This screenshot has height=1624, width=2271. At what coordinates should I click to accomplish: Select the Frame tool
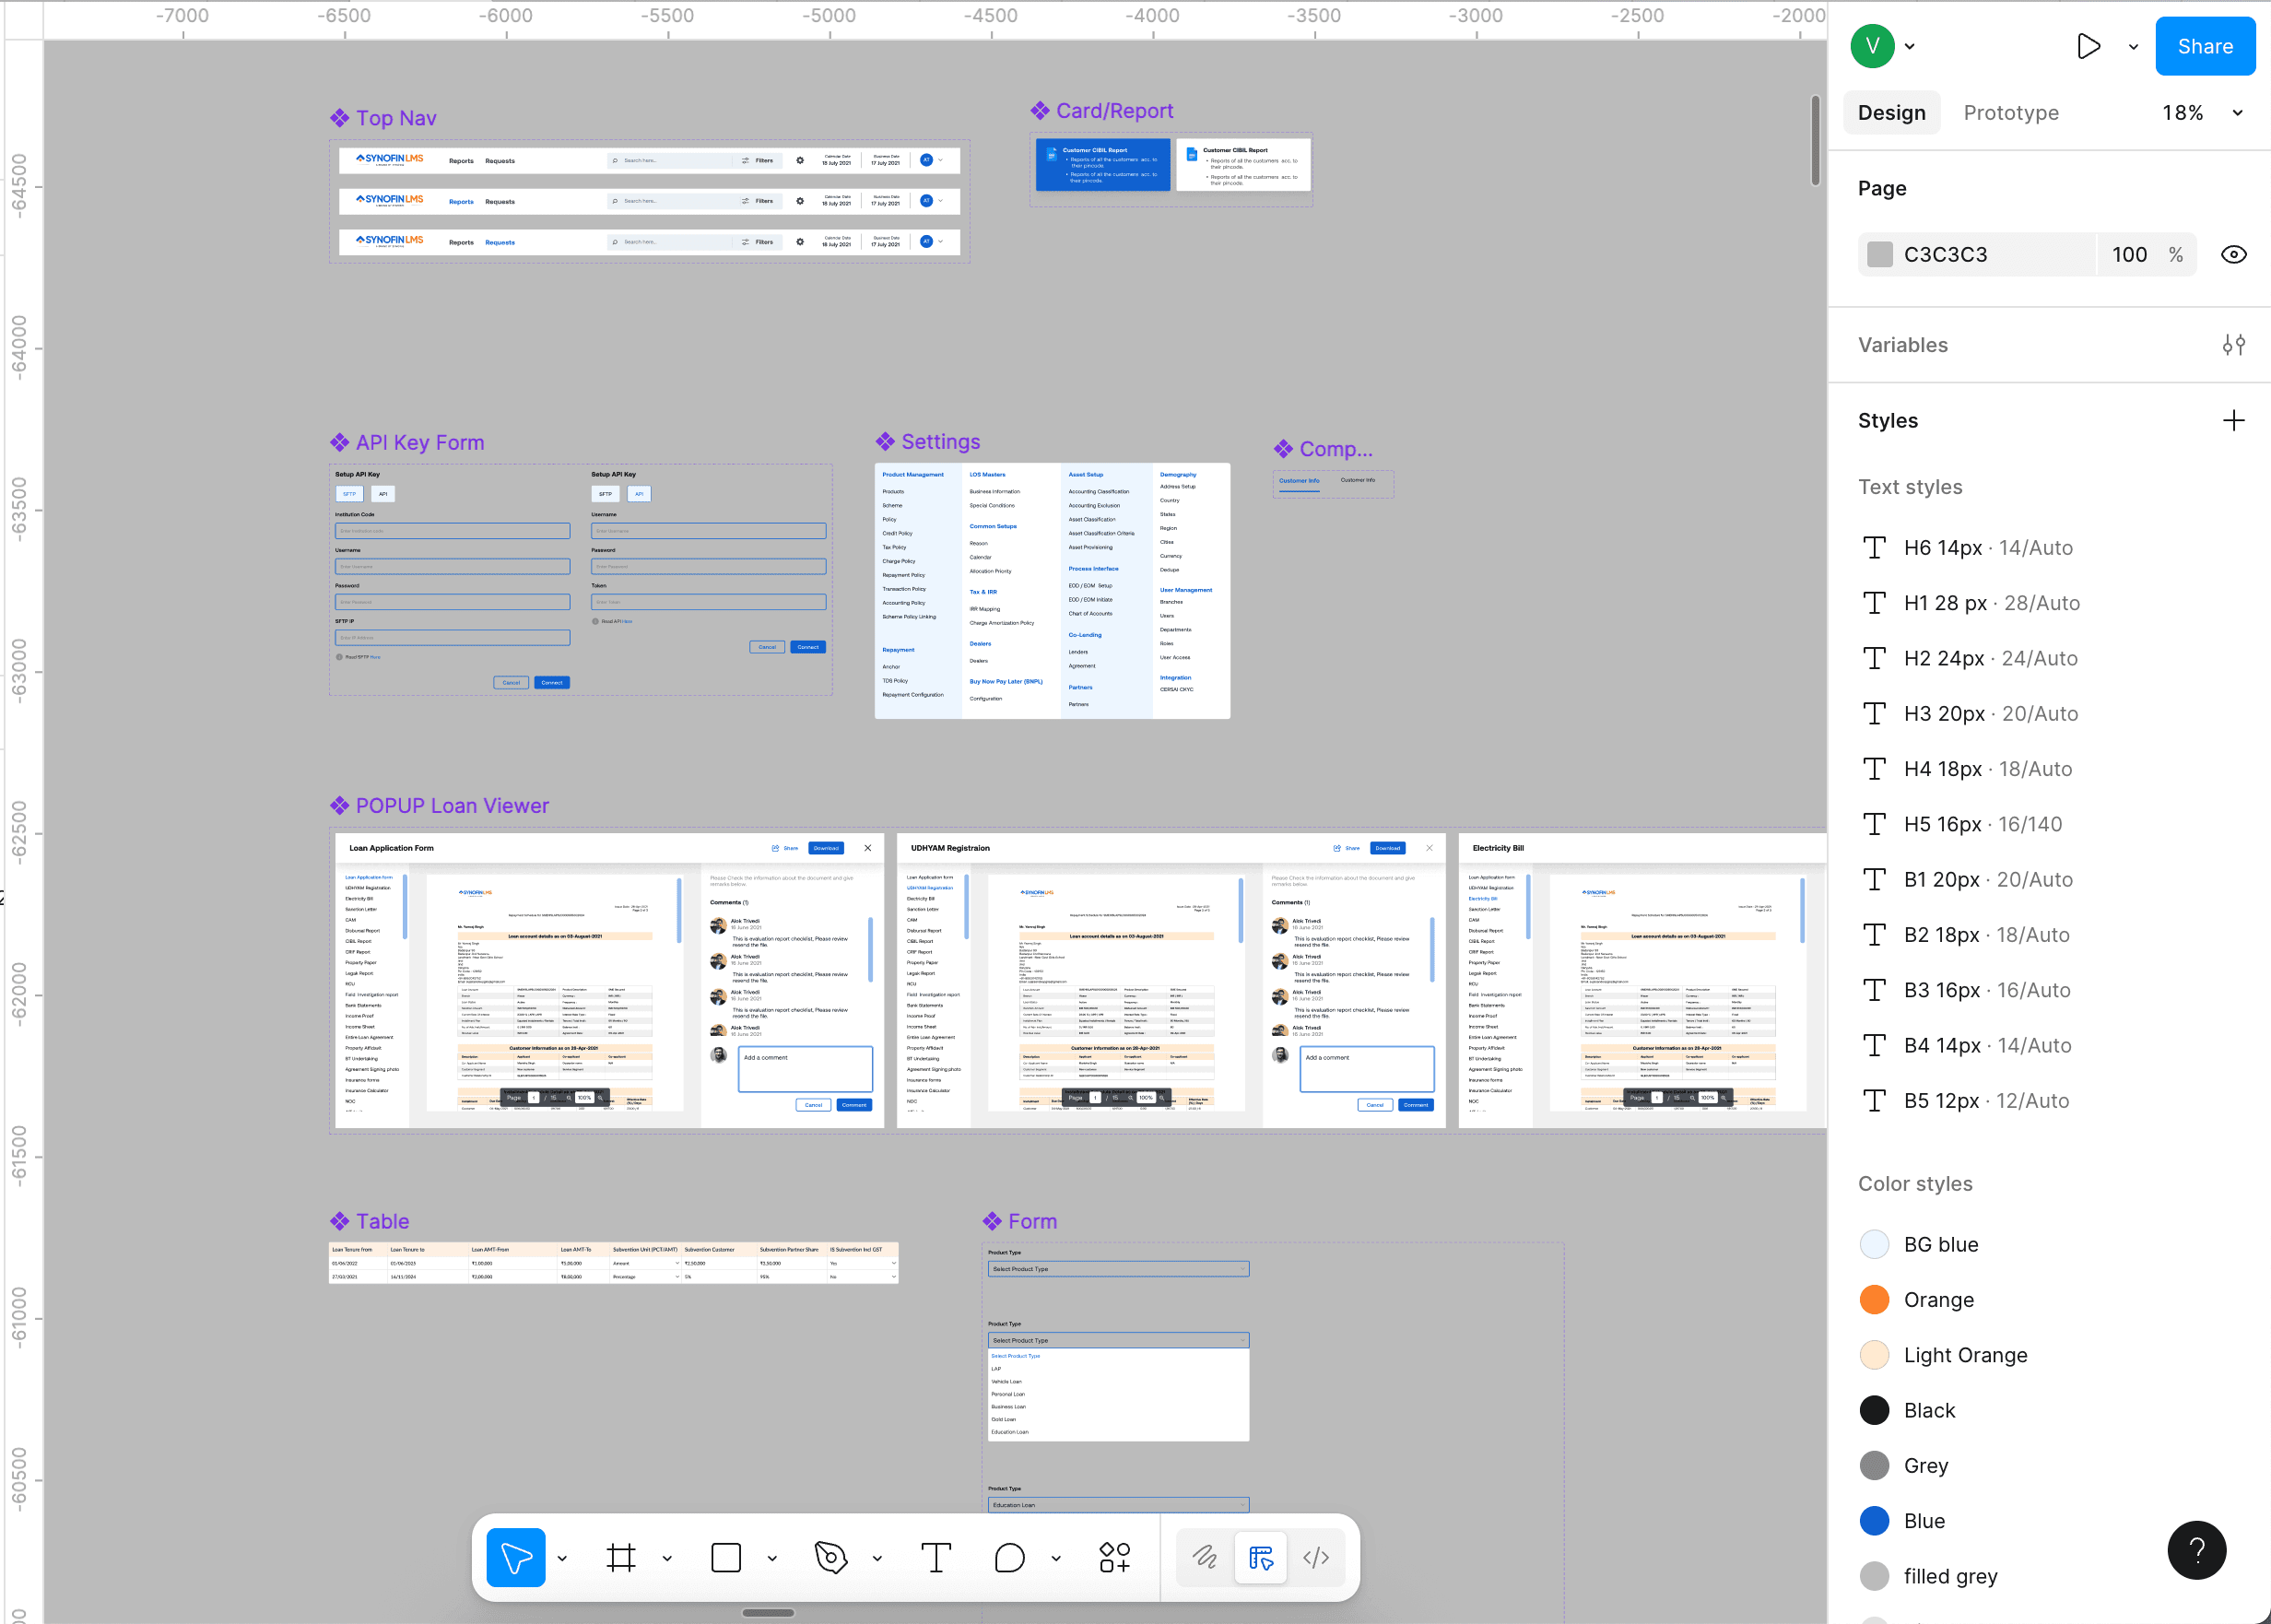(621, 1557)
